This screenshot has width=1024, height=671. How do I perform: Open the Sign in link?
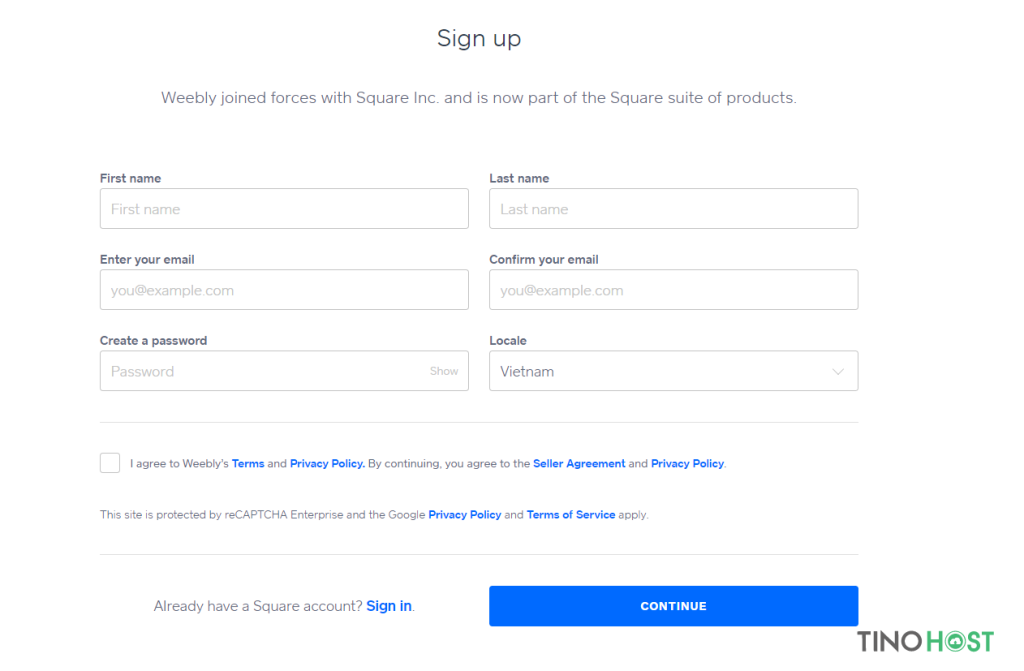pos(389,606)
